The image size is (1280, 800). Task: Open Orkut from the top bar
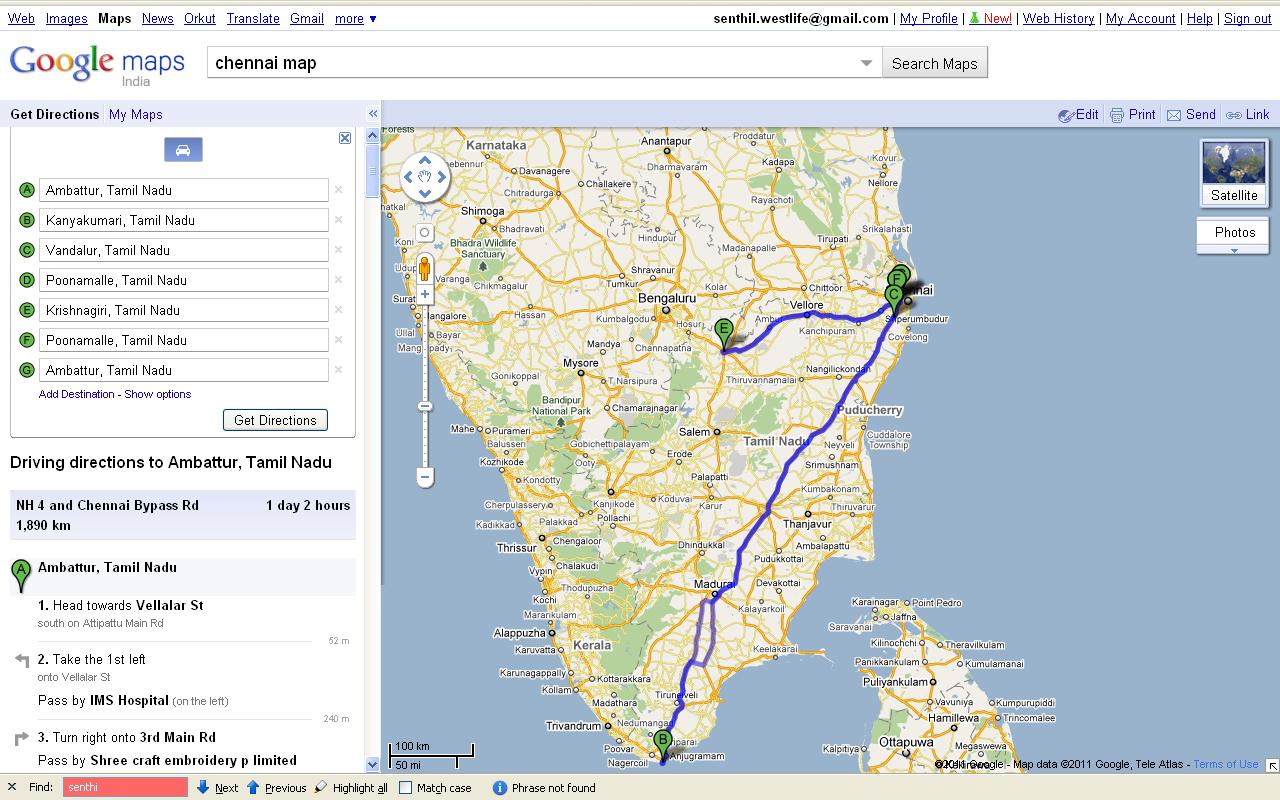coord(200,18)
